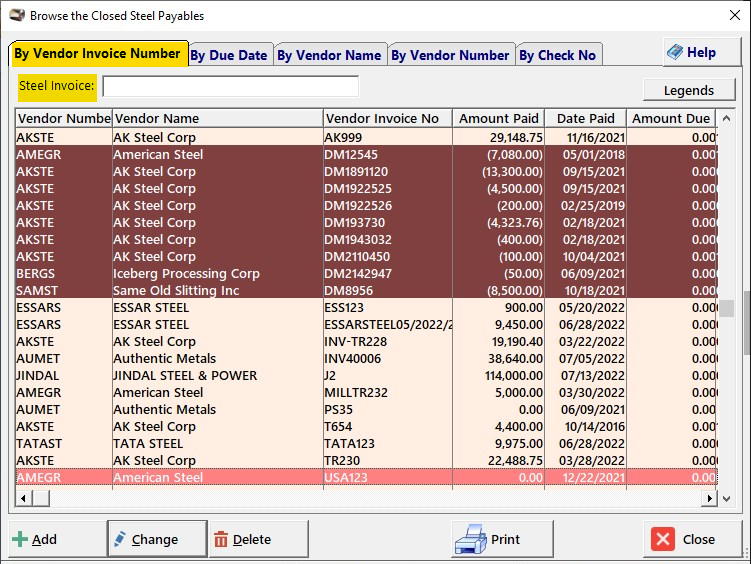Select row with invoice TR230
This screenshot has width=751, height=564.
click(366, 461)
